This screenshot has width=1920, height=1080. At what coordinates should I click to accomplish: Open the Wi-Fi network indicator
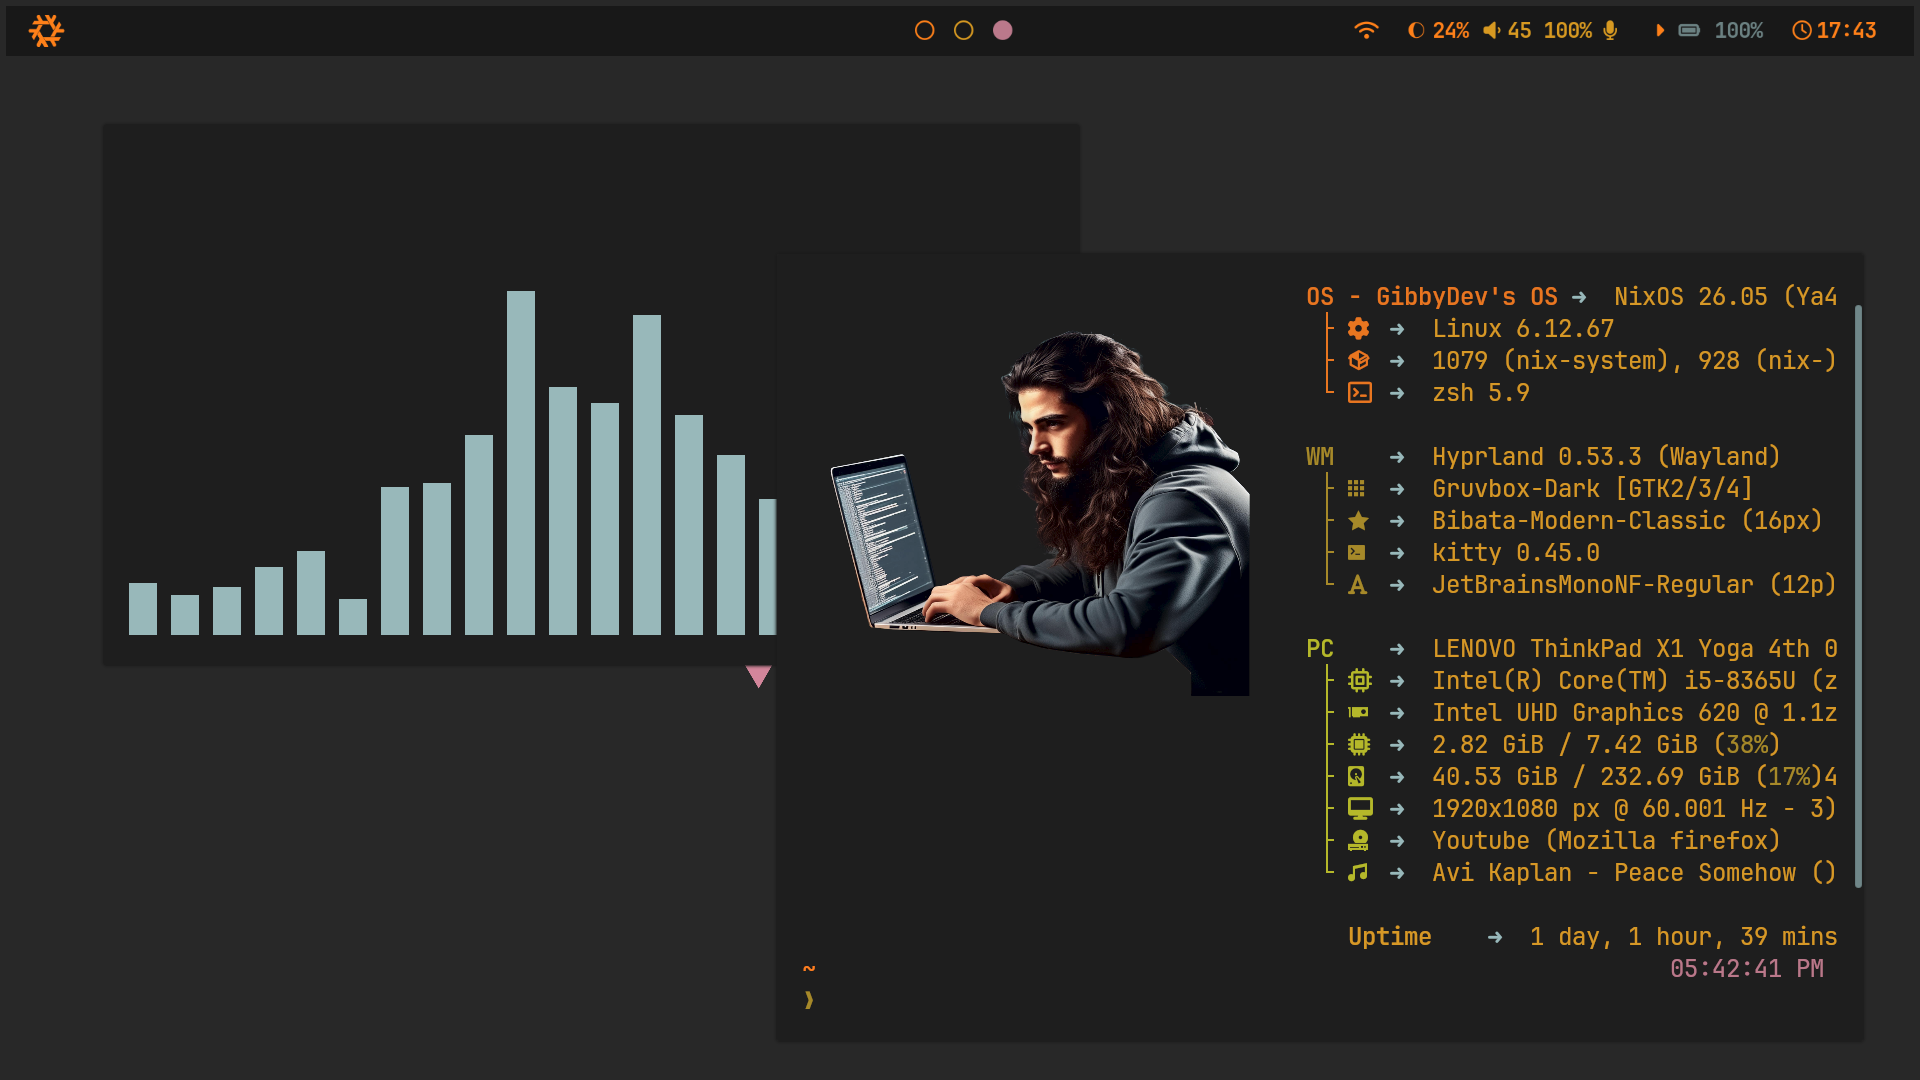[x=1366, y=31]
